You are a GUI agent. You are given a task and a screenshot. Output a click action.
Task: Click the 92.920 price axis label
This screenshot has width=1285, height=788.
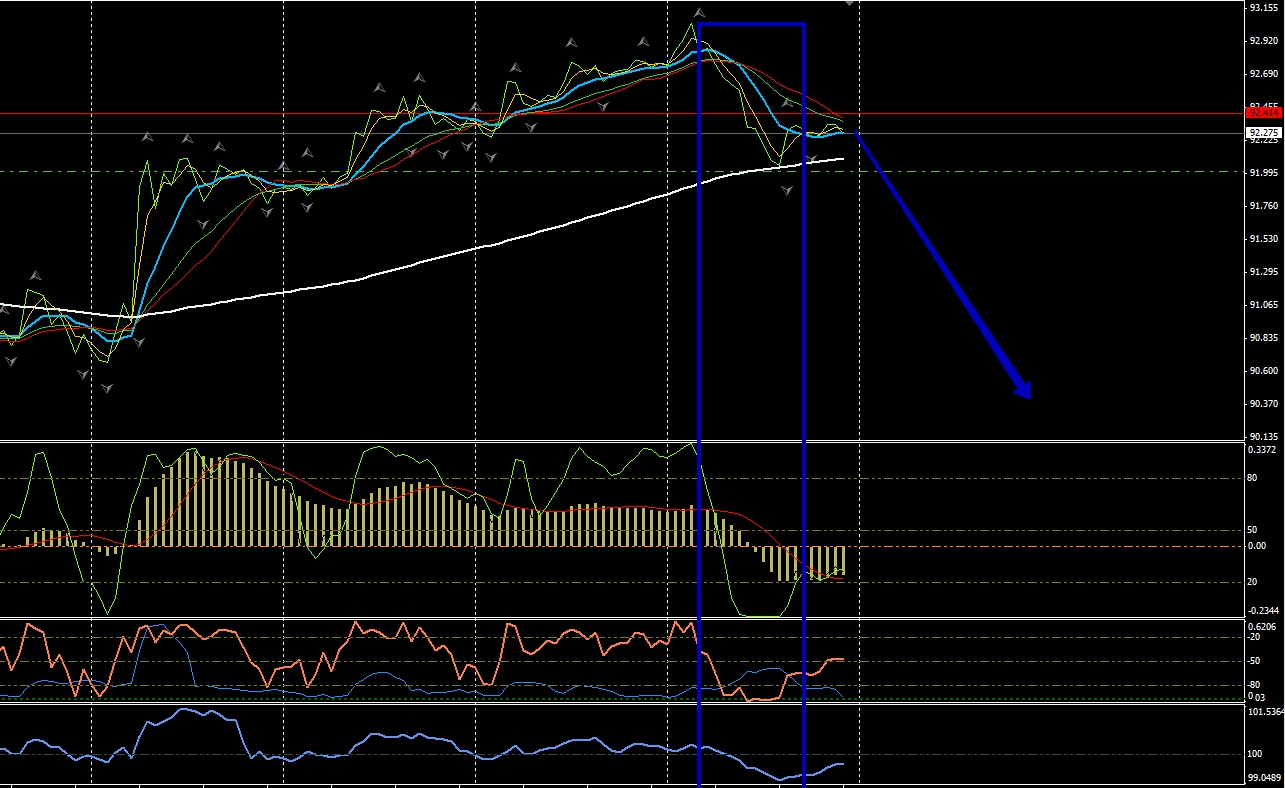click(1264, 41)
